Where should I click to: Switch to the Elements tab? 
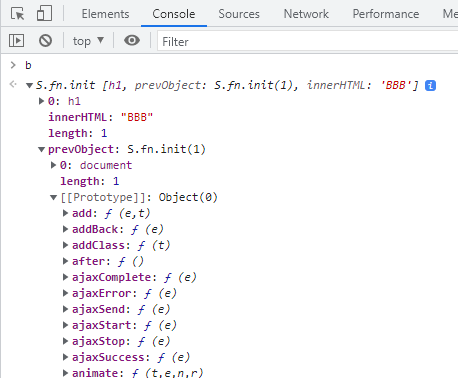point(105,14)
